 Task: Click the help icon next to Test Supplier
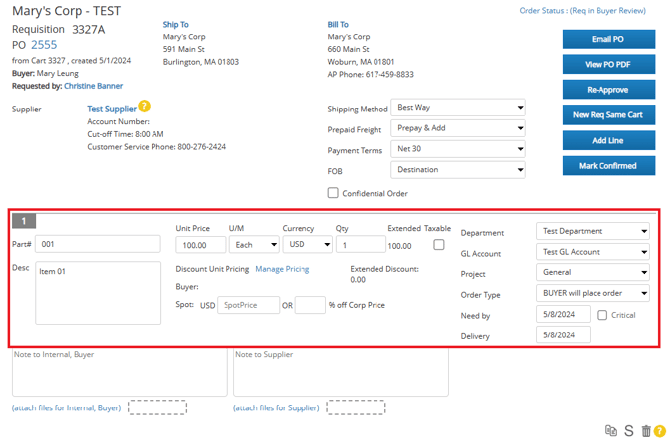coord(145,107)
